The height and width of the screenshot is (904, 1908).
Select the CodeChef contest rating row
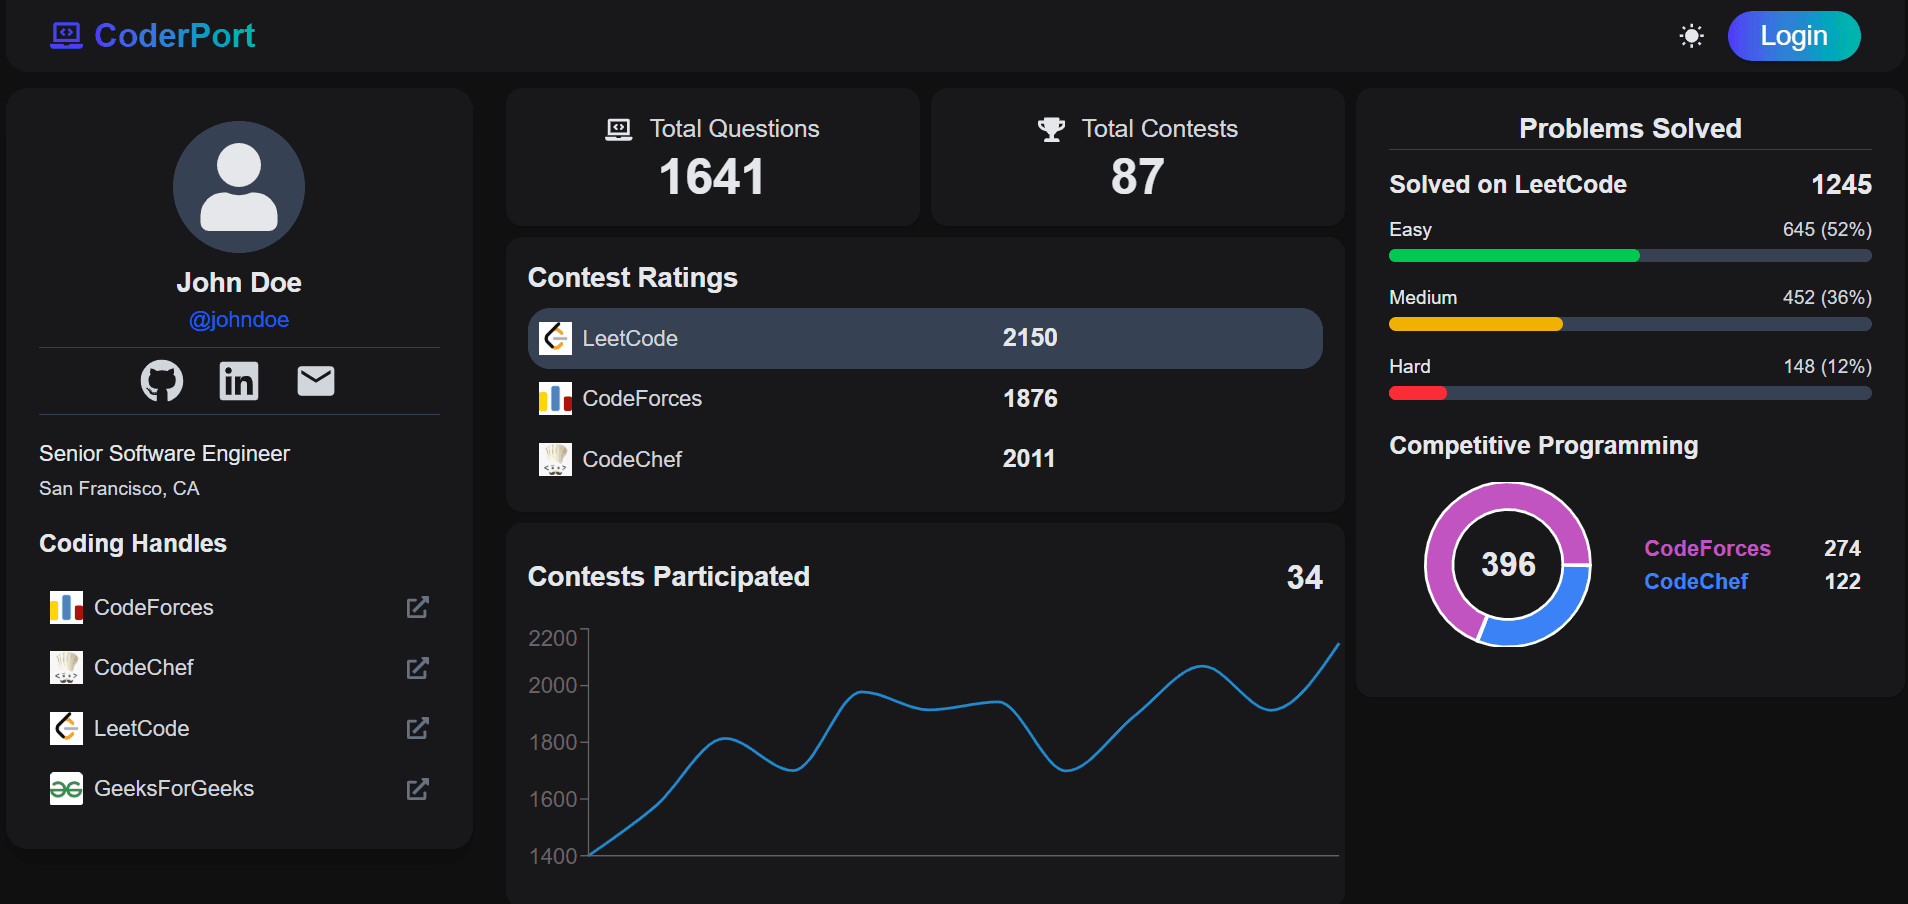coord(924,459)
